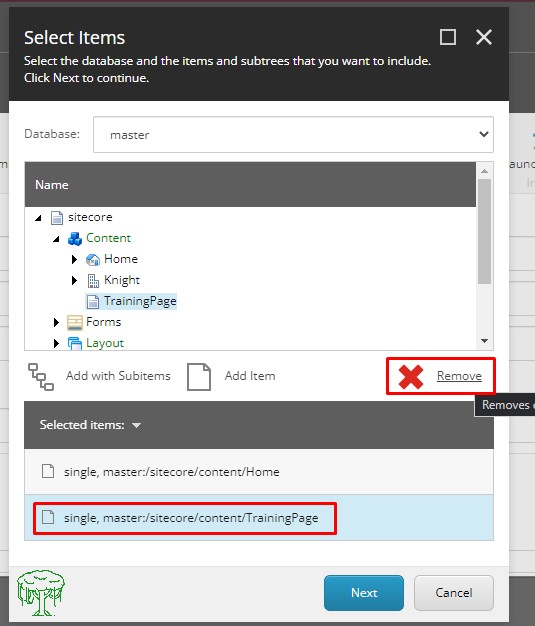Select the Forms tree item
This screenshot has height=626, width=535.
(103, 322)
